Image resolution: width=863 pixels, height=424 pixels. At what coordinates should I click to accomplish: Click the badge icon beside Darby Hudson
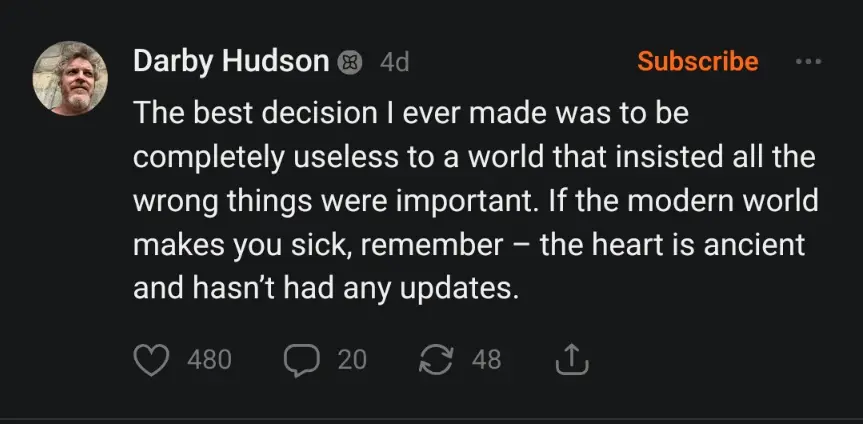349,62
